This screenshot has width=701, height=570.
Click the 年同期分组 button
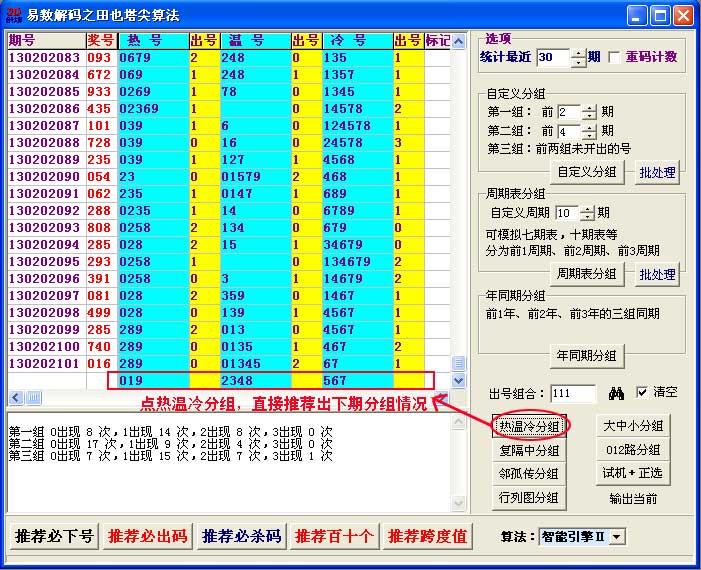click(587, 355)
